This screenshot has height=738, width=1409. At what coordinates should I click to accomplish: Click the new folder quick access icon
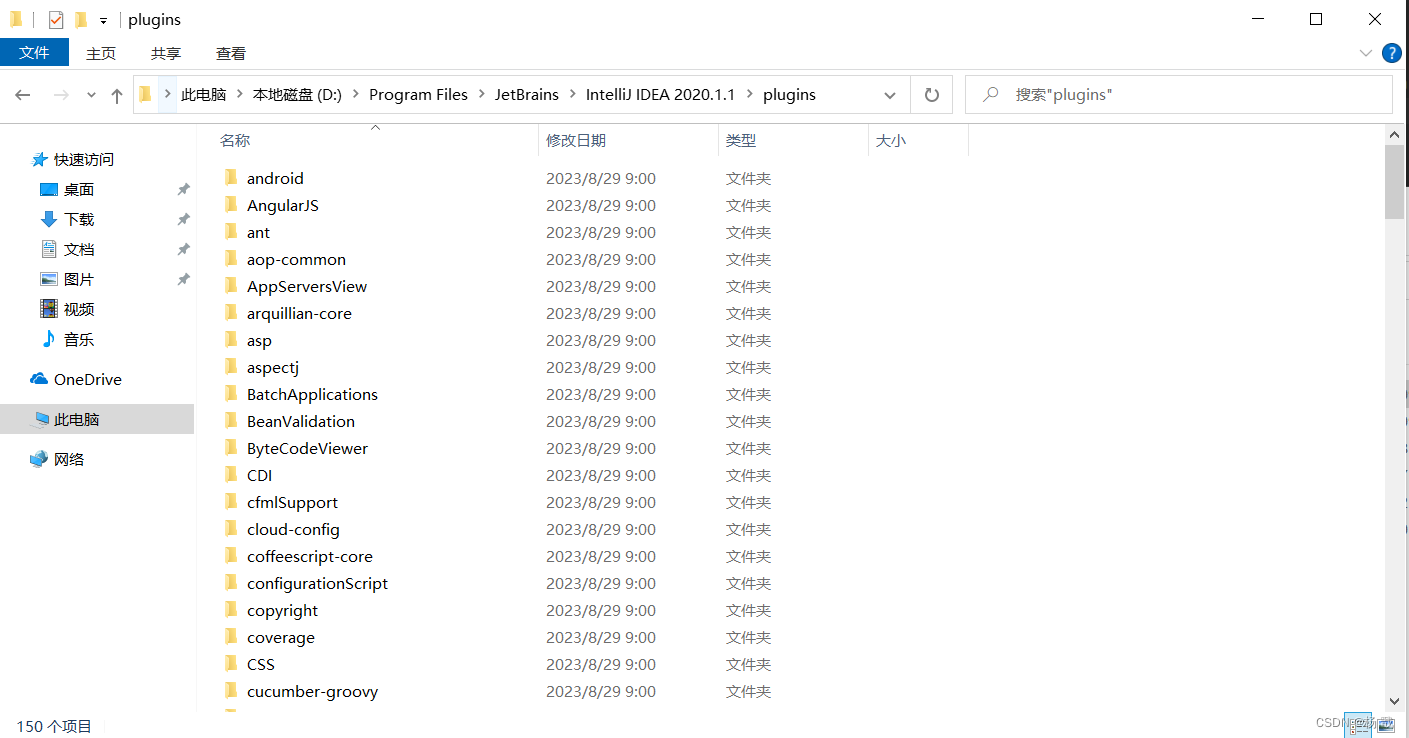pyautogui.click(x=81, y=19)
